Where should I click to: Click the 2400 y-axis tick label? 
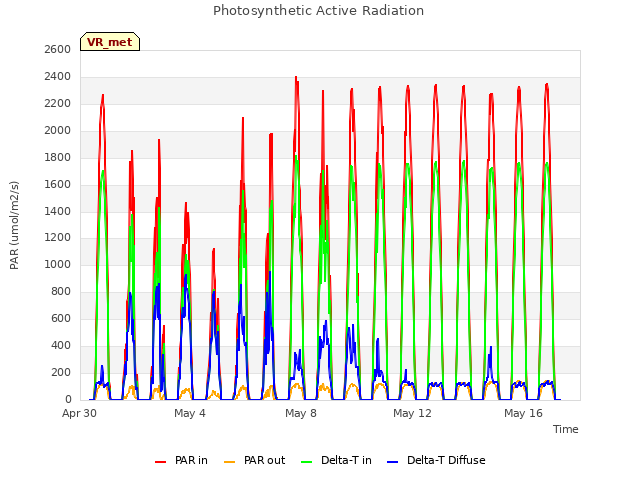point(58,76)
